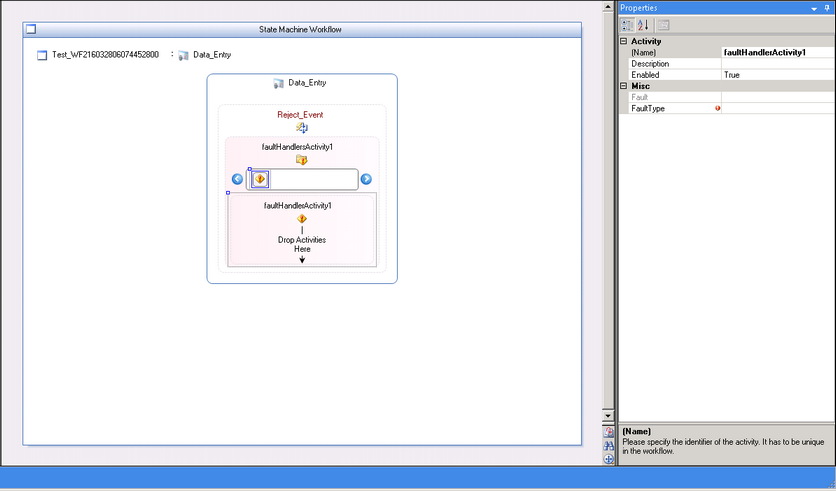Click the workflow icon beside Test_WF216032806074452800
836x491 pixels.
pyautogui.click(x=42, y=55)
